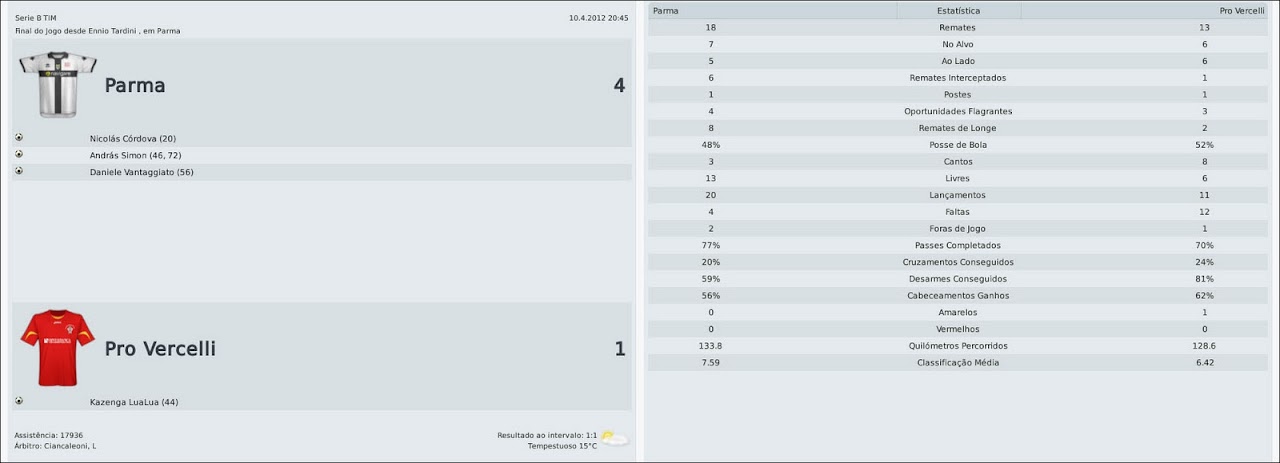The width and height of the screenshot is (1280, 463).
Task: Select the Remates statistics row
Action: click(x=957, y=27)
